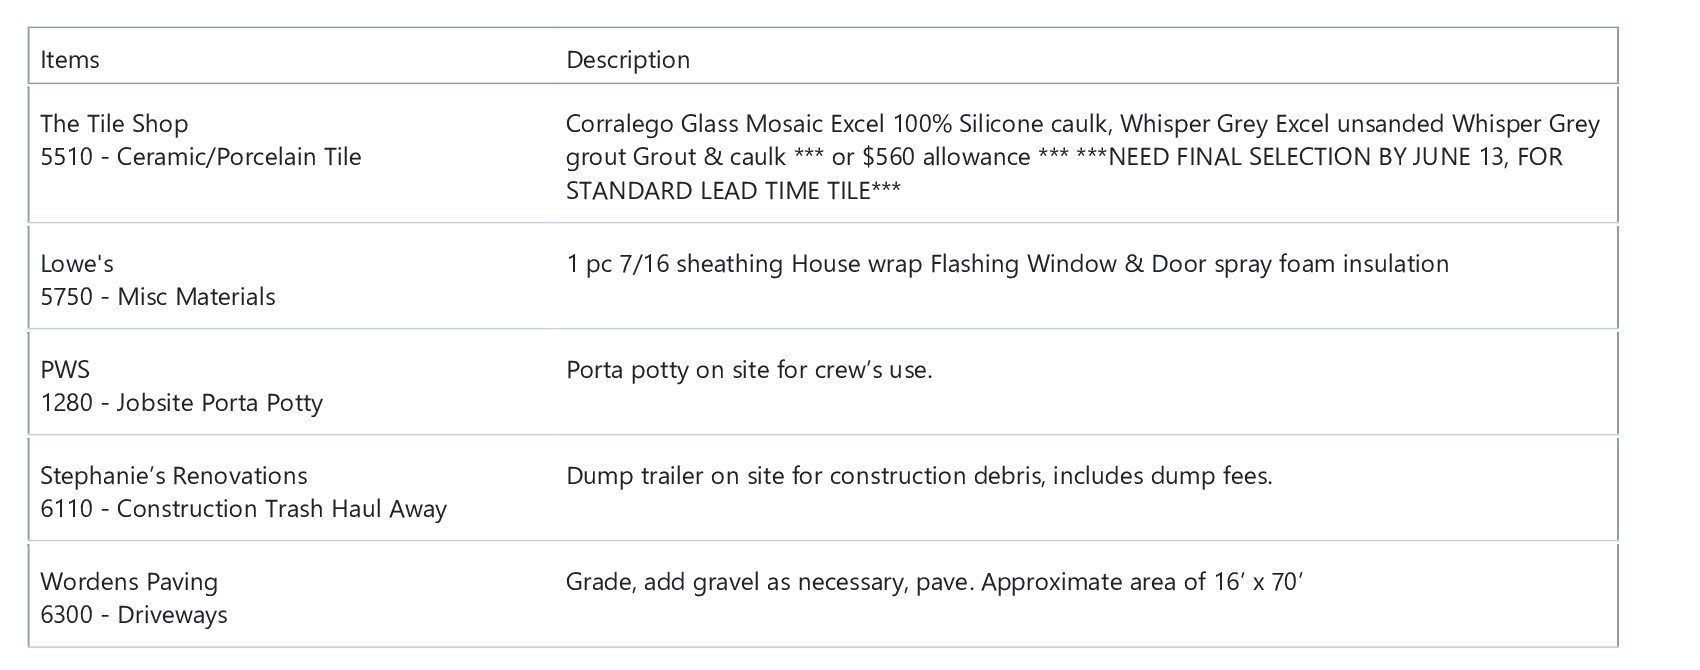Click the STANDARD LEAD TIME TILE line
This screenshot has width=1700, height=670.
pyautogui.click(x=733, y=191)
